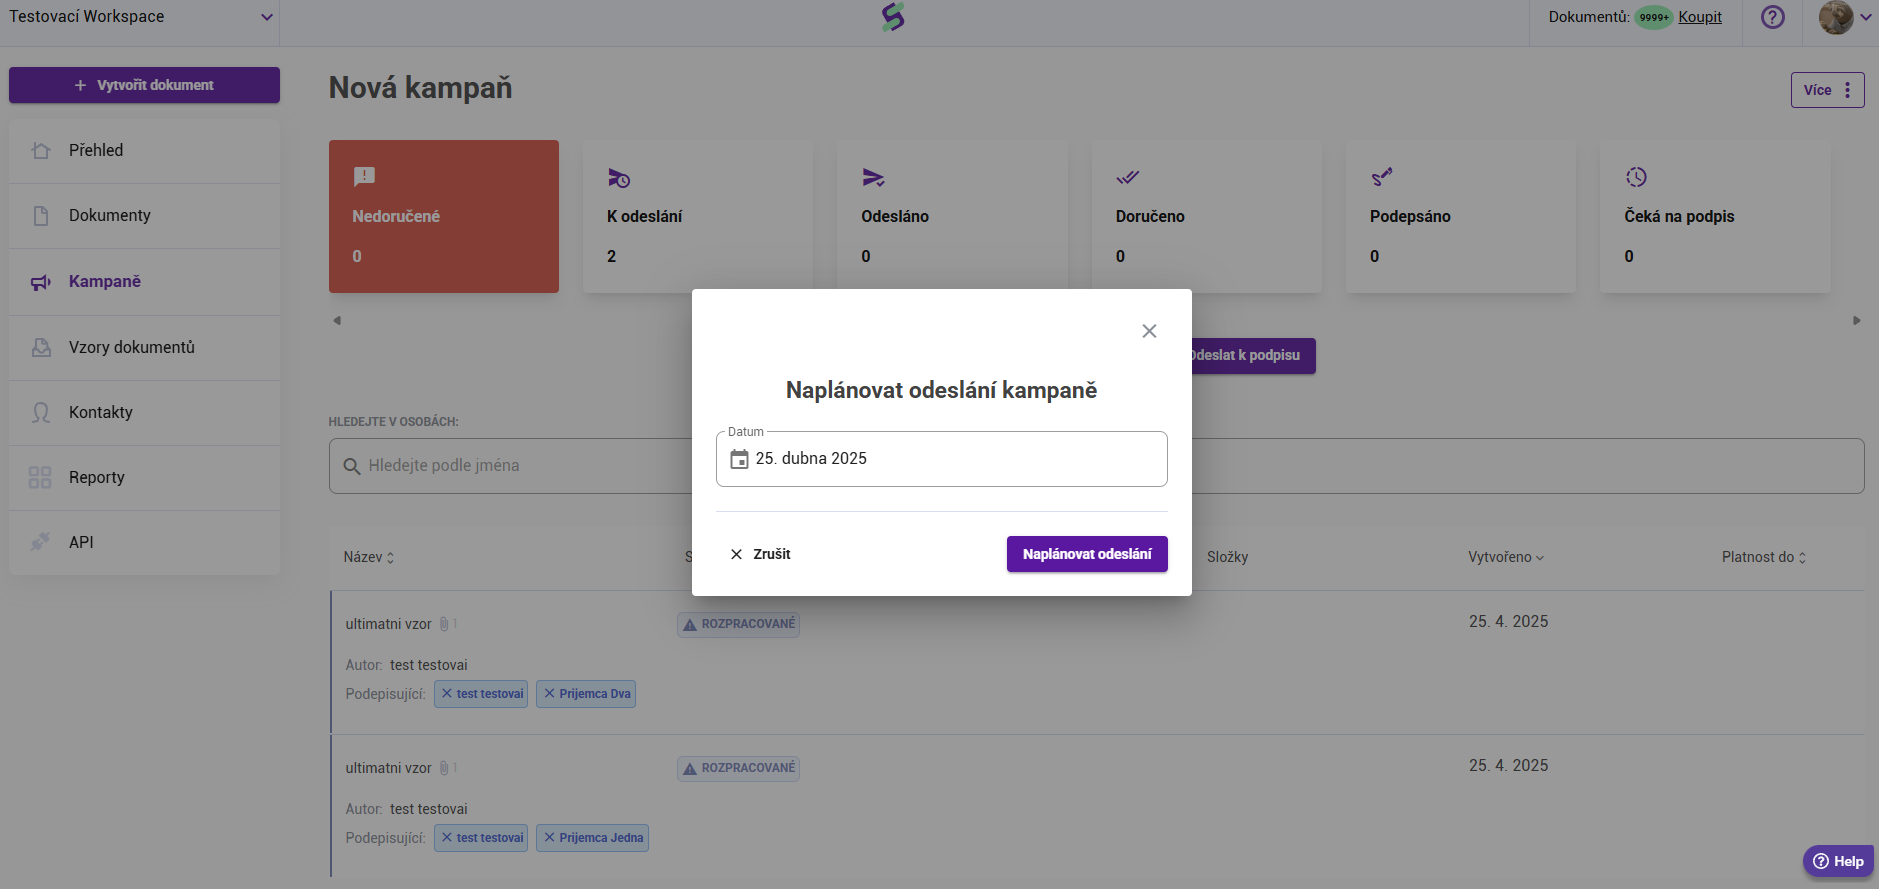The image size is (1879, 889).
Task: Click the Čeká na podpis clock icon
Action: (x=1636, y=177)
